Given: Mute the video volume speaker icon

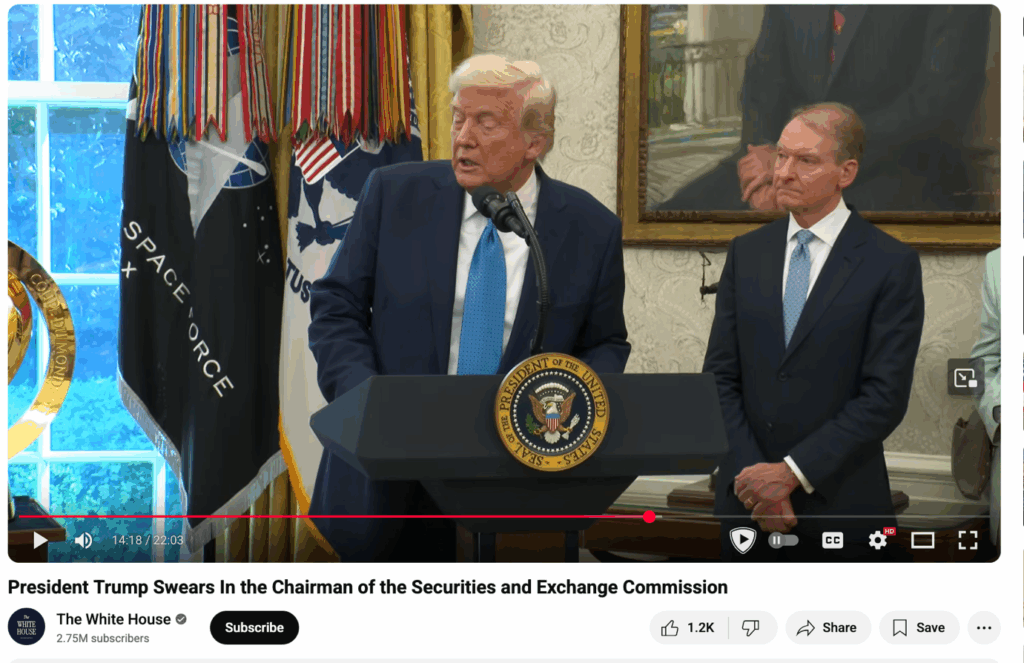Looking at the screenshot, I should point(83,540).
